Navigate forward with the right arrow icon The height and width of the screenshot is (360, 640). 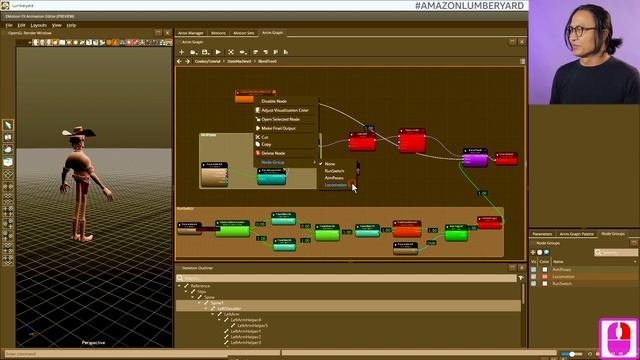(x=187, y=61)
